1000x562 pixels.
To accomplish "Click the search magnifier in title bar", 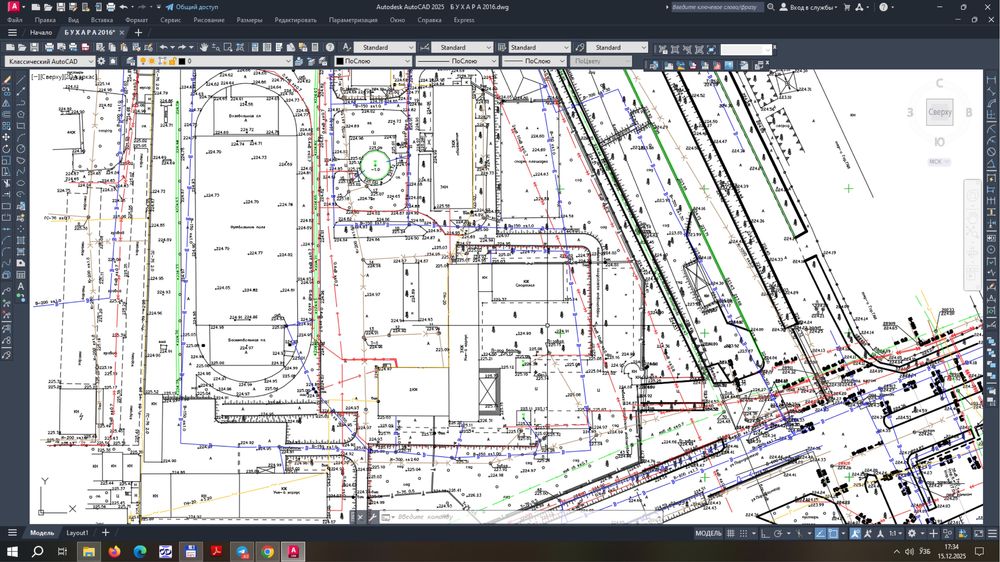I will coord(771,7).
